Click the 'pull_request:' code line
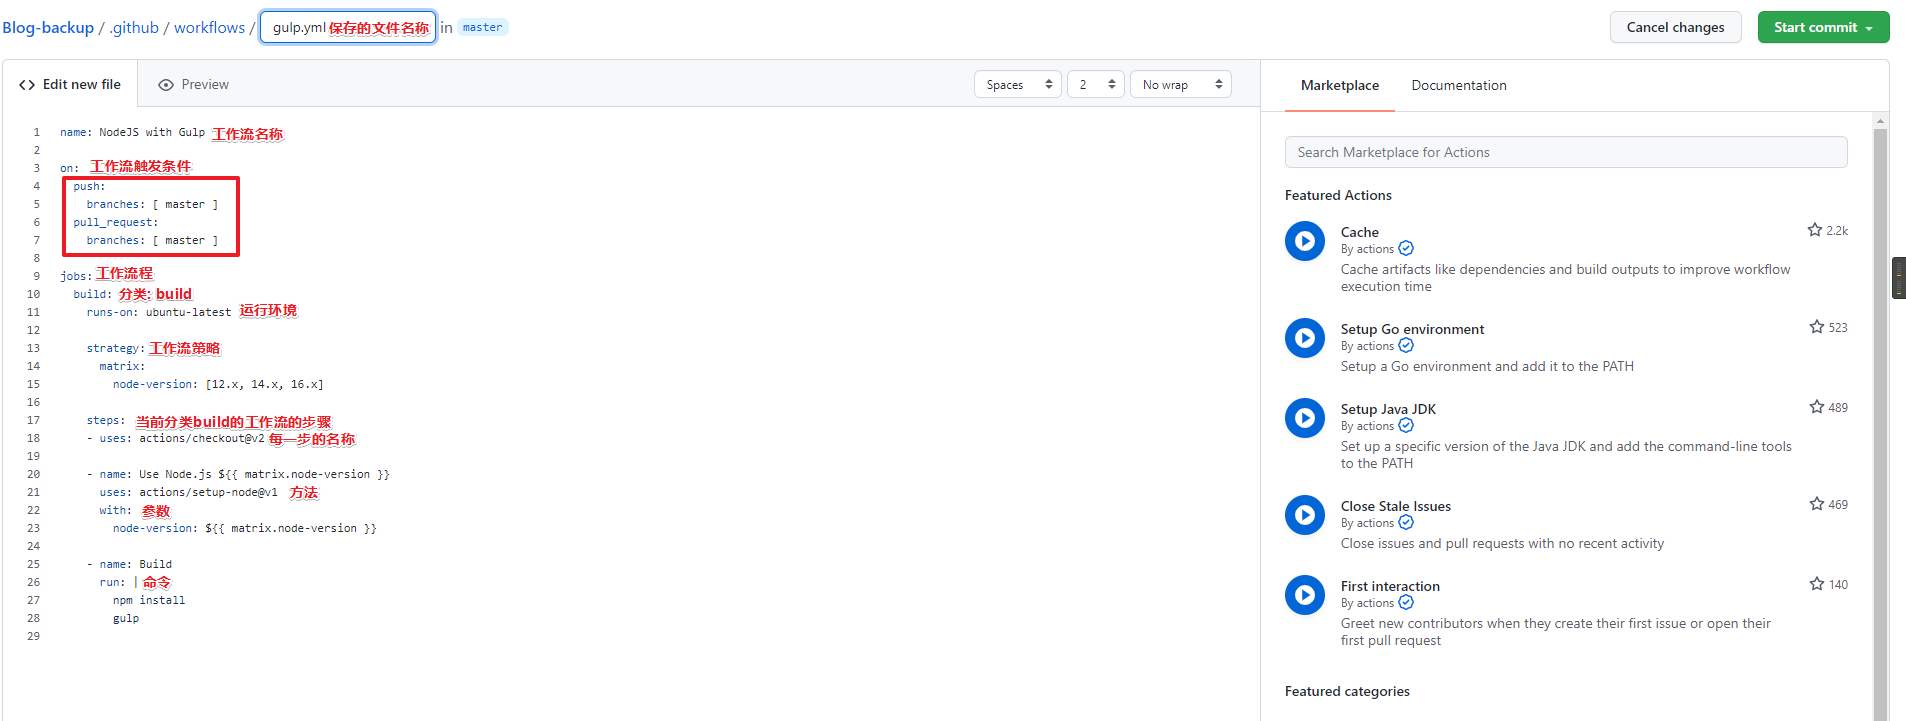This screenshot has width=1906, height=721. coord(115,222)
